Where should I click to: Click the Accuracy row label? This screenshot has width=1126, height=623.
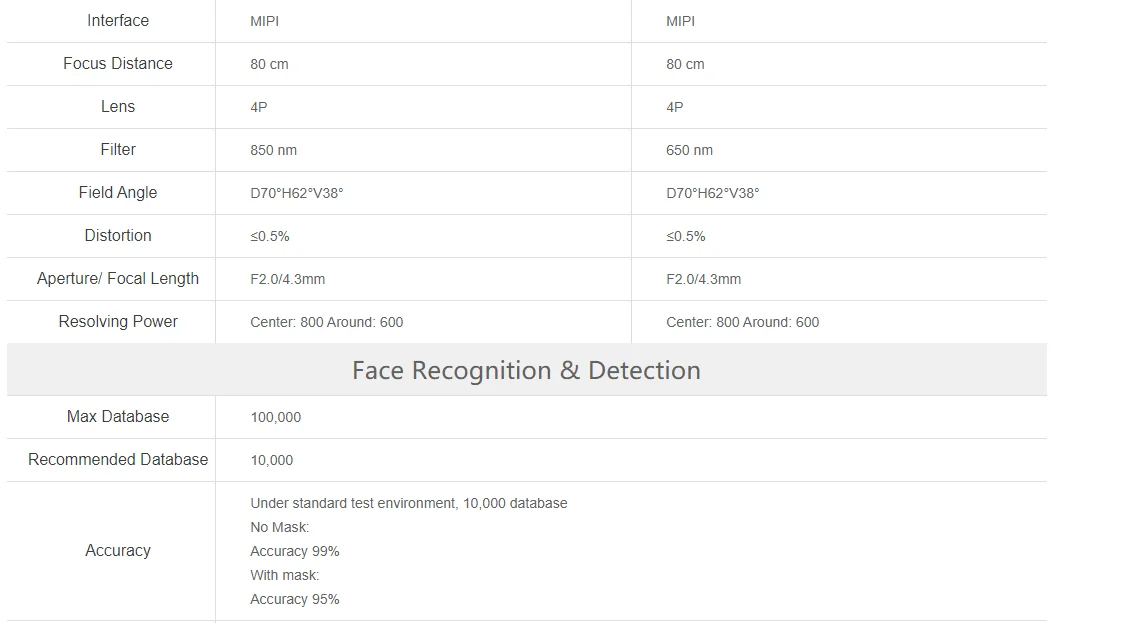118,551
